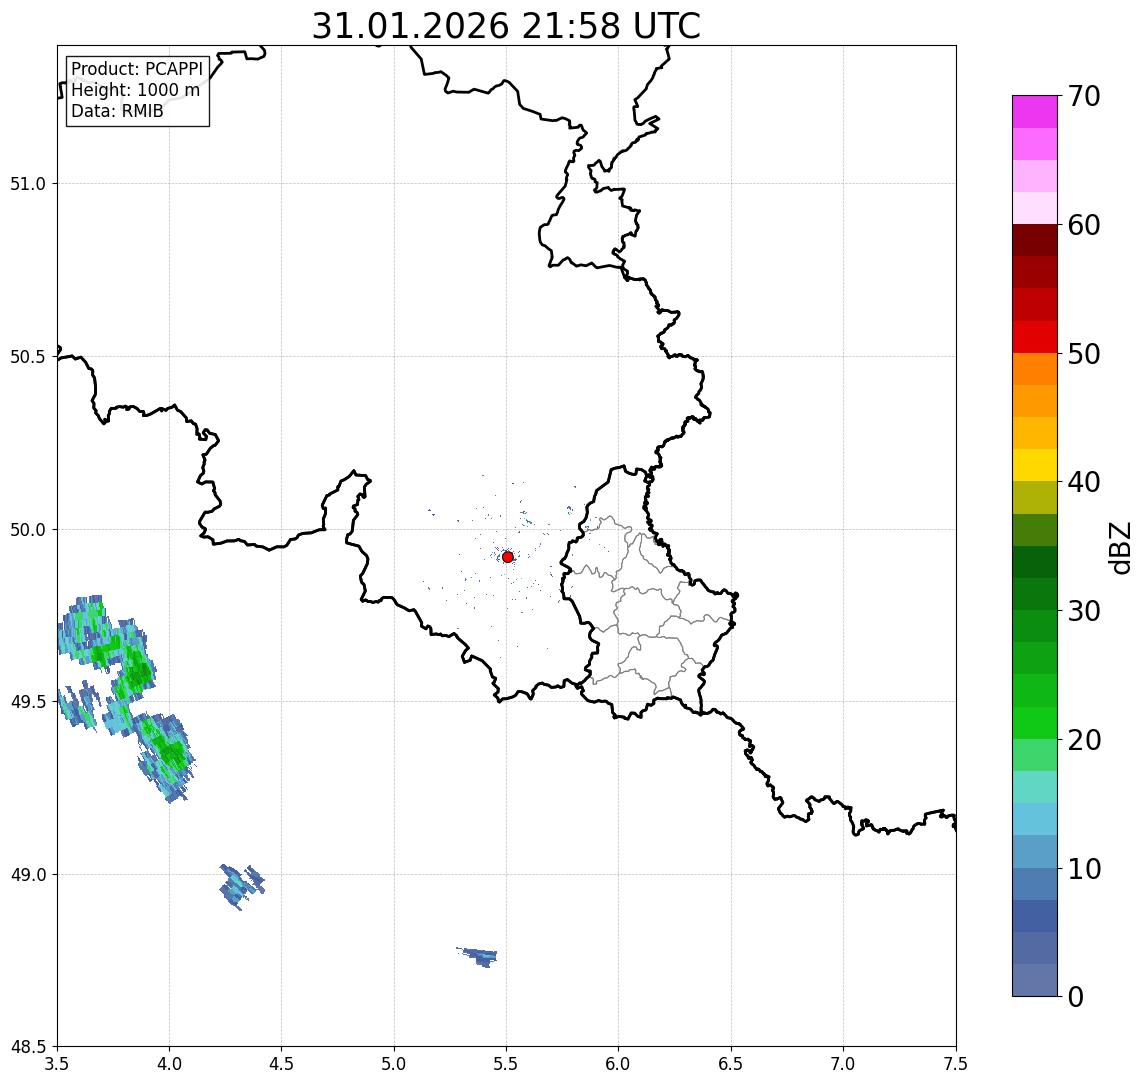
Task: Click the bright red colorbar segment above 50
Action: 1035,337
